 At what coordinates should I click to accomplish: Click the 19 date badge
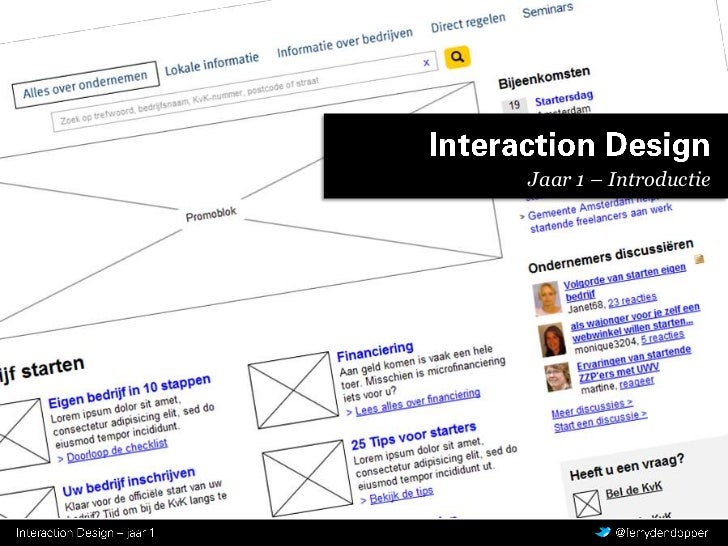point(514,105)
